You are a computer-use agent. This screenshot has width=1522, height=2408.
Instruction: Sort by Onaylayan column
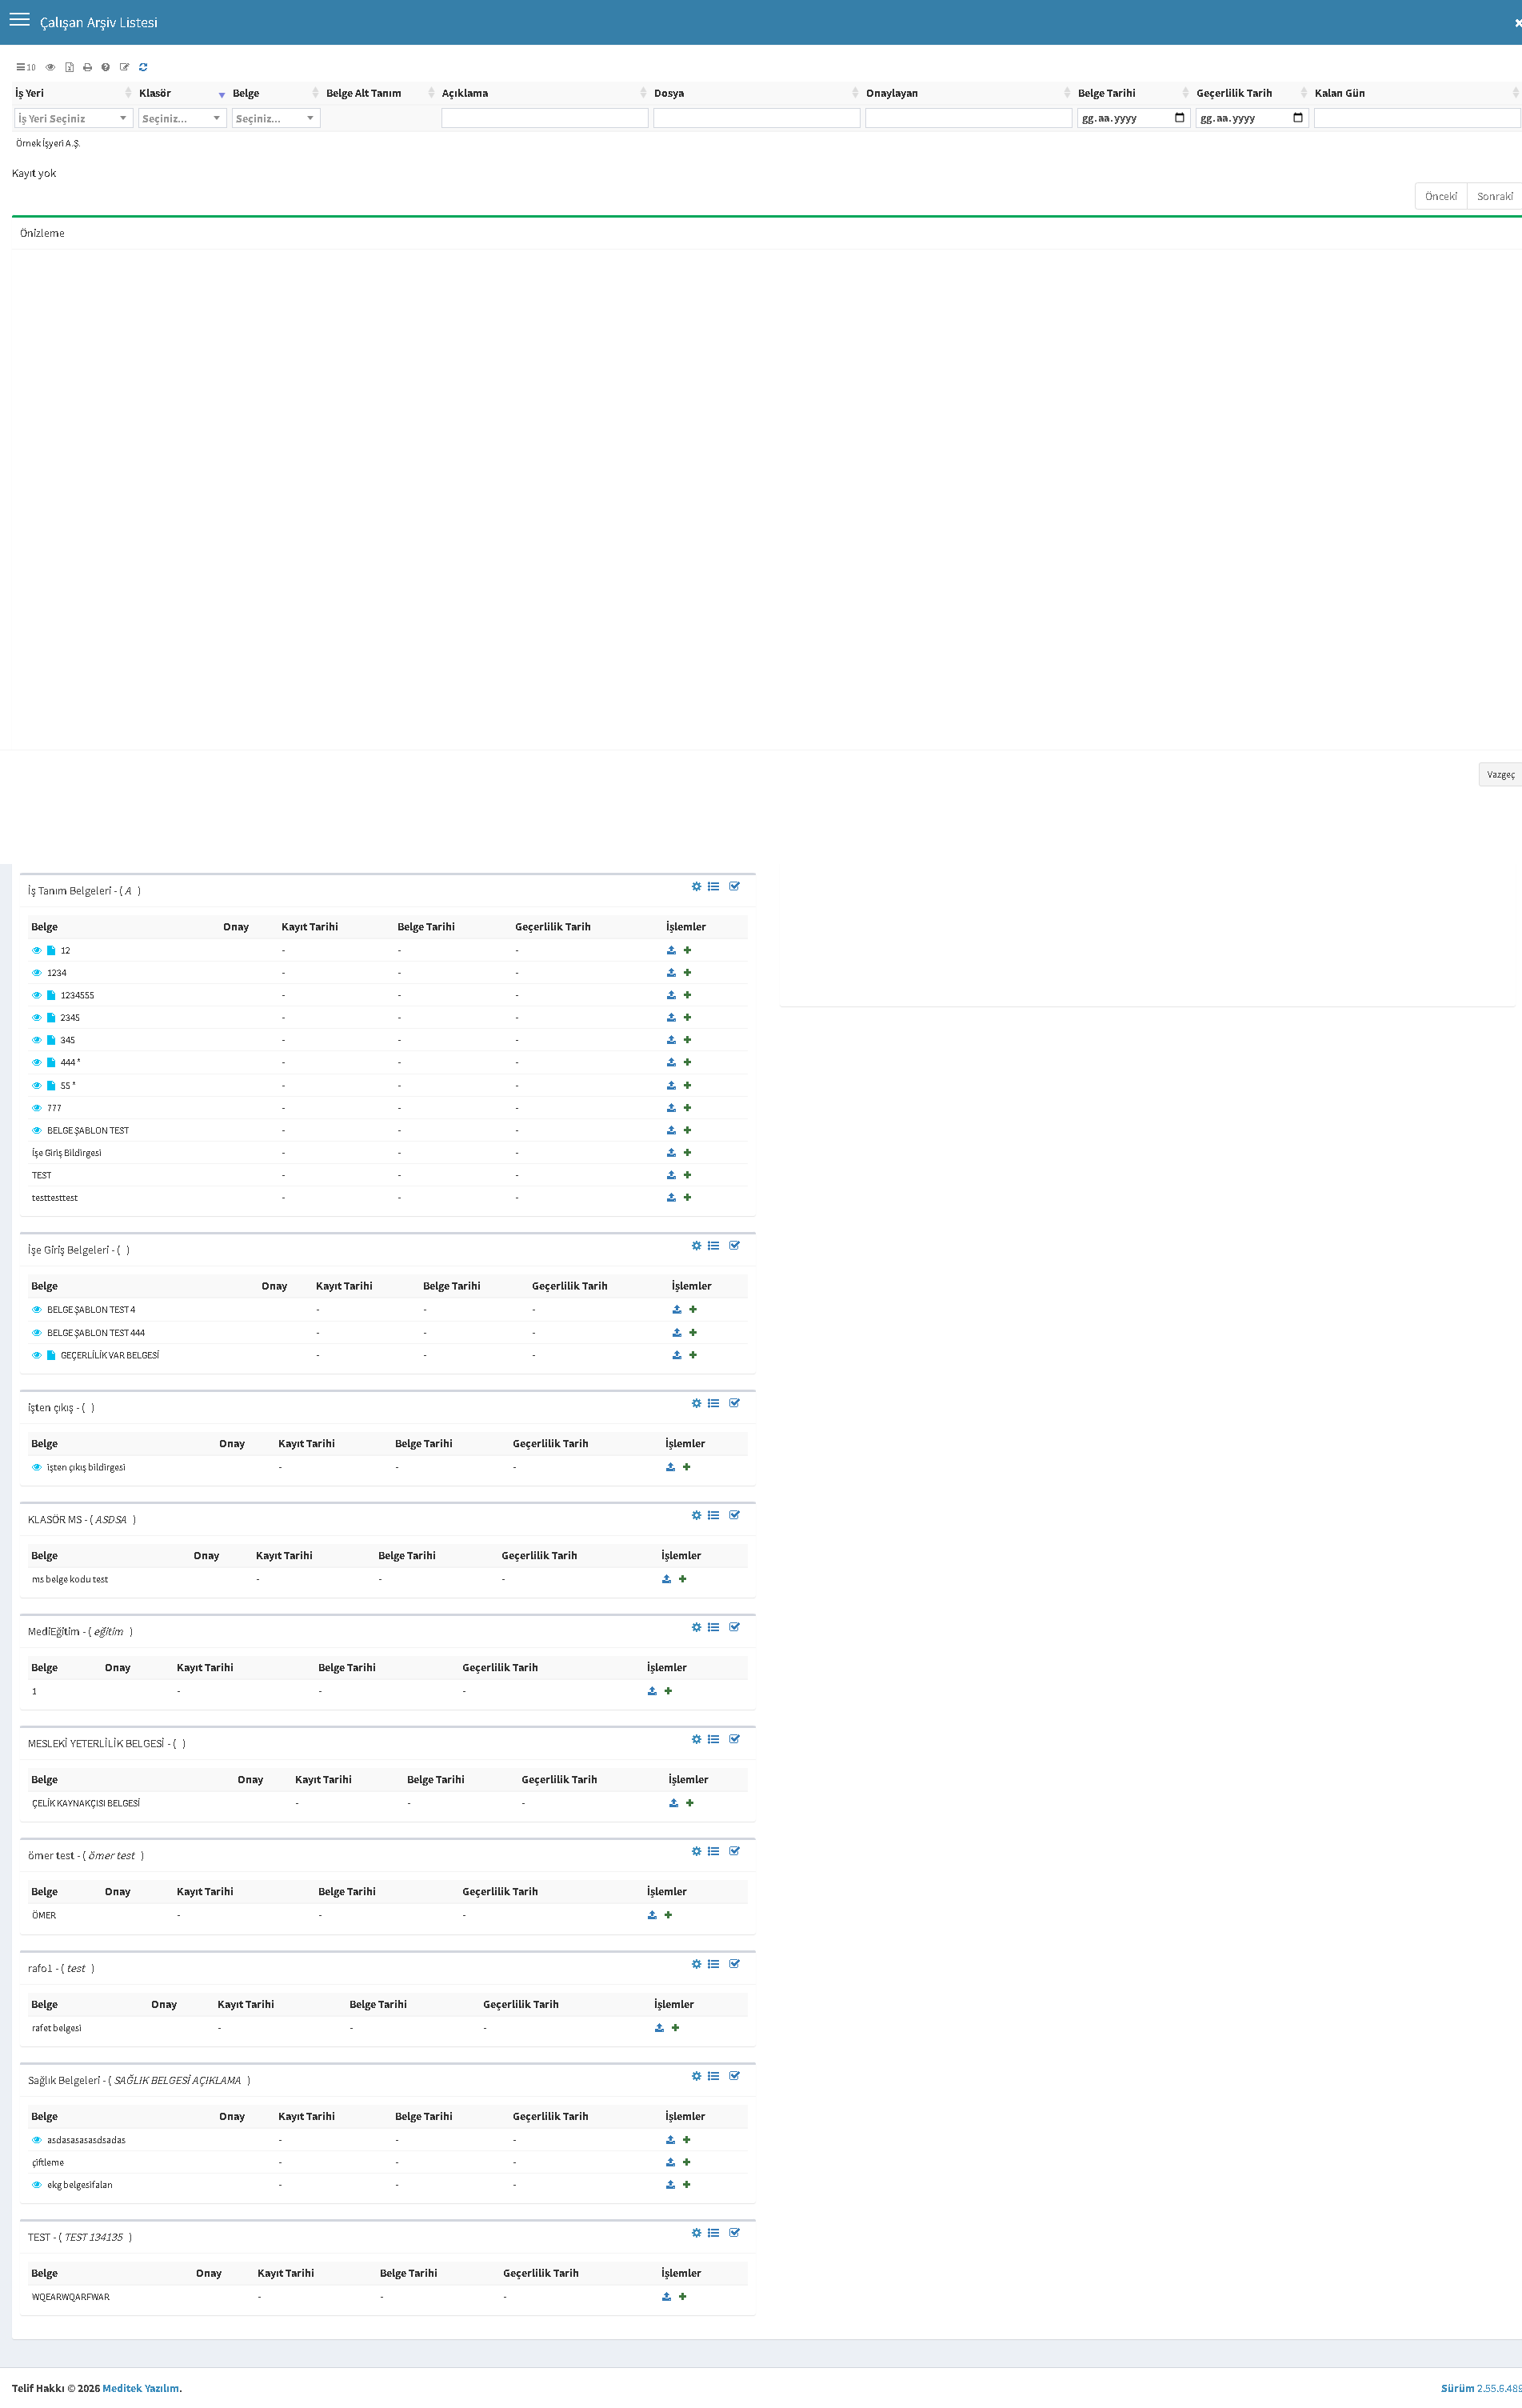(968, 93)
